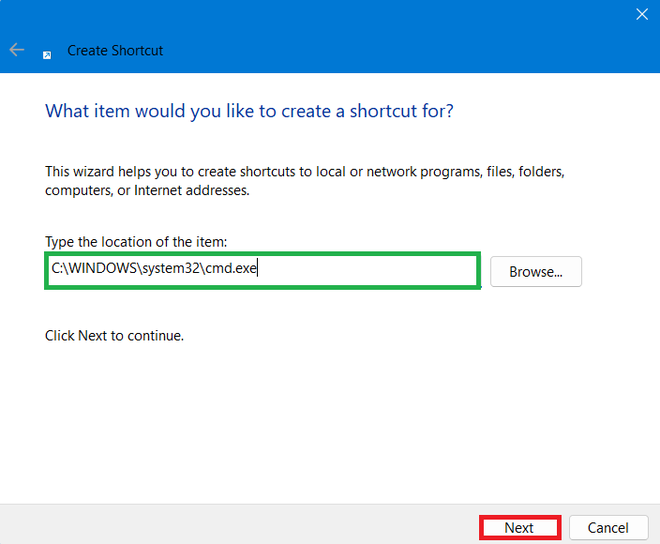
Task: Click the 'This wizard helps you' description line
Action: pos(304,172)
